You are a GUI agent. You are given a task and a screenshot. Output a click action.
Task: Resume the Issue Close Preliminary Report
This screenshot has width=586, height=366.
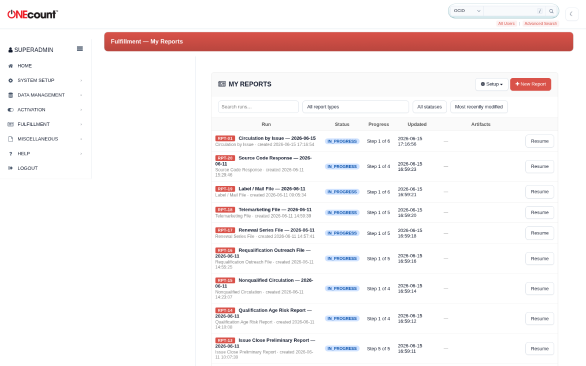click(539, 348)
